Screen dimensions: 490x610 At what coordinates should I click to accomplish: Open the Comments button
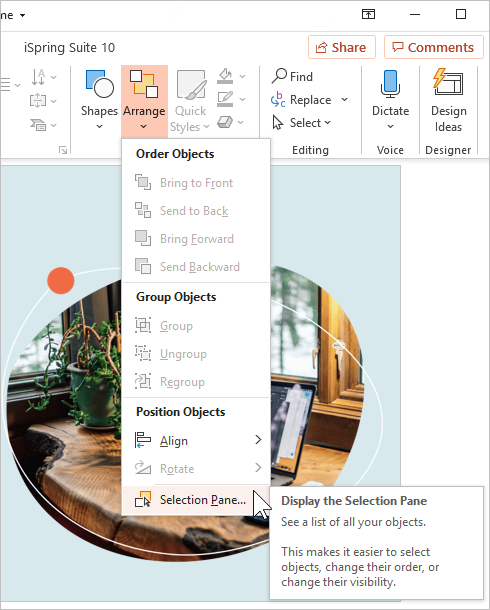click(x=434, y=47)
